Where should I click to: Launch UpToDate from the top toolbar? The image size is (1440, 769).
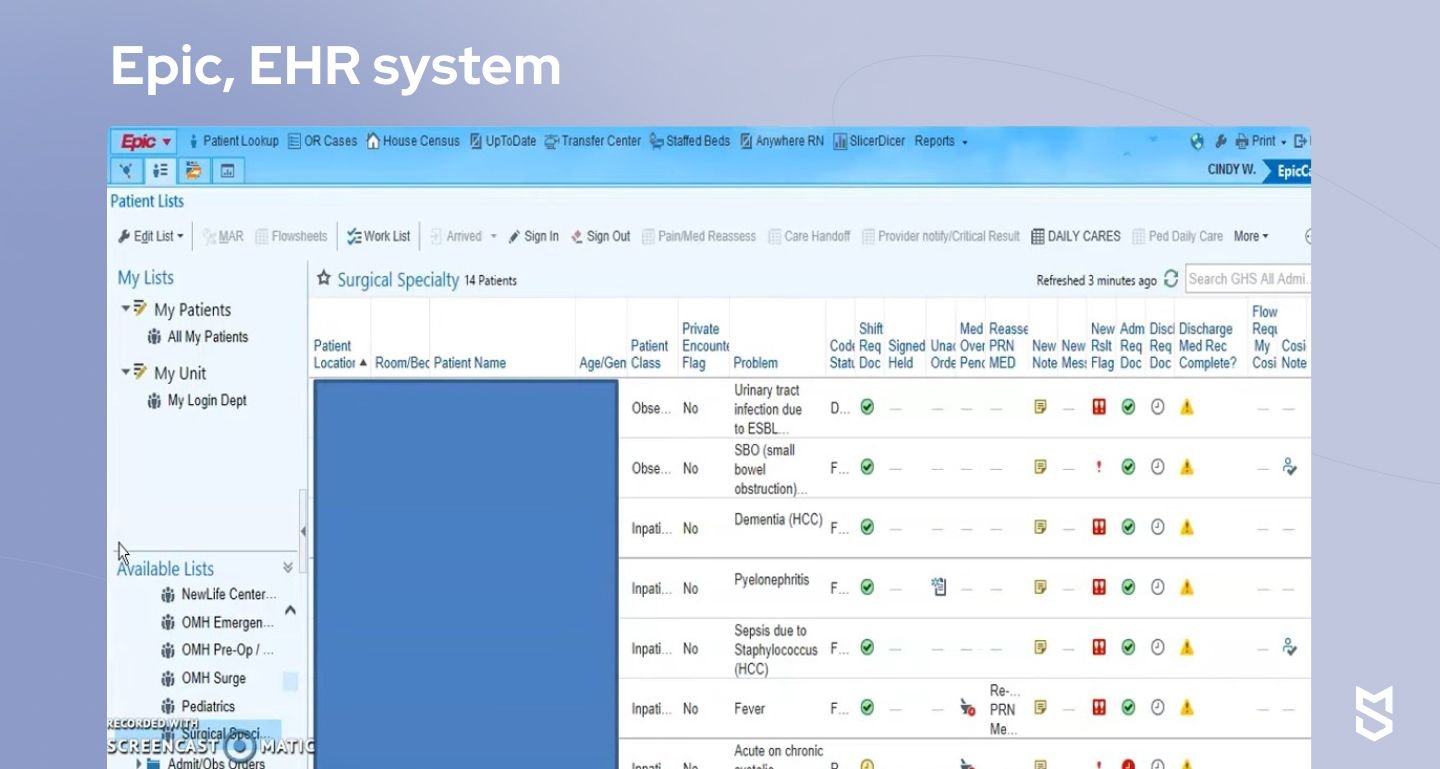[502, 141]
